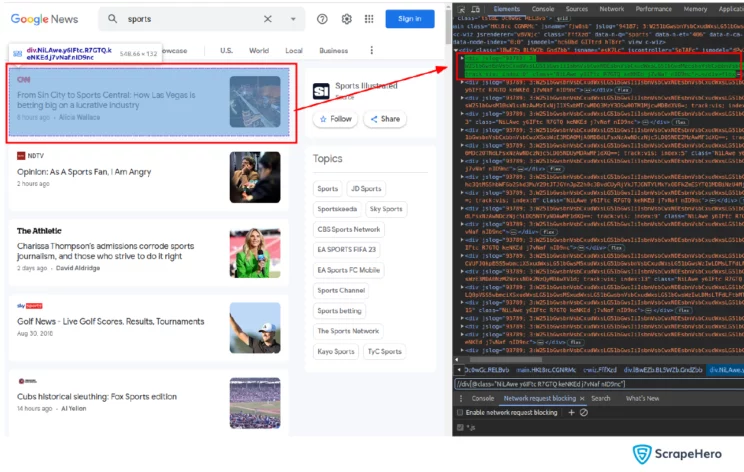Select the Kayo Sports topic chip
The height and width of the screenshot is (472, 744).
click(336, 352)
